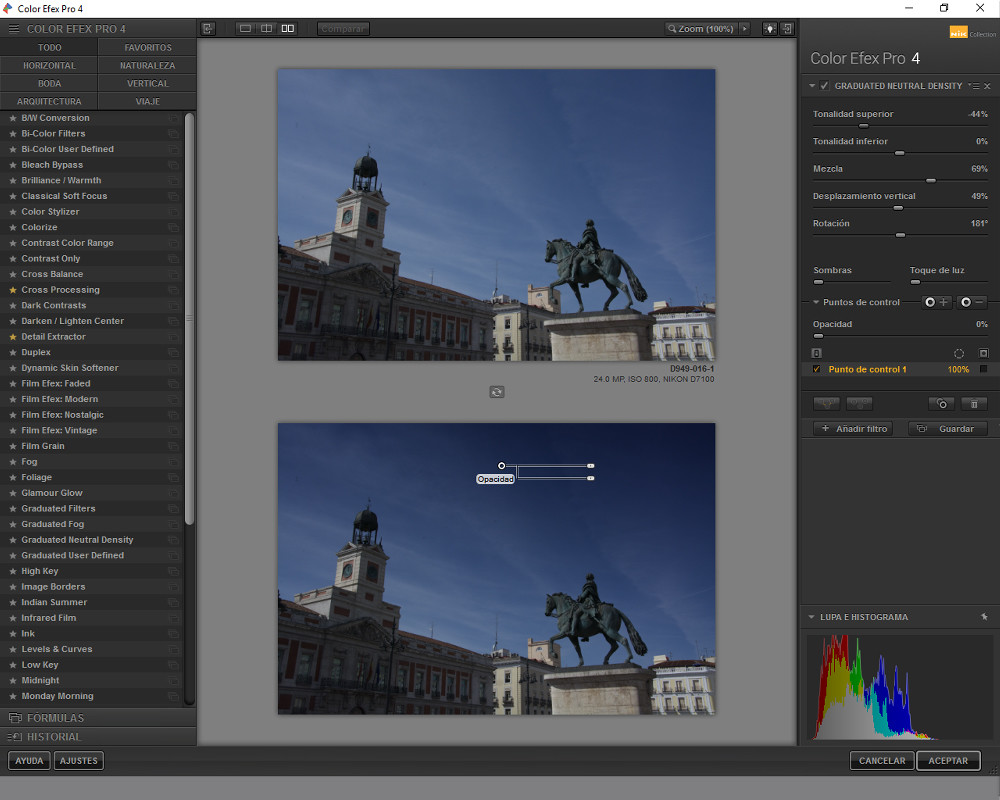Collapse the Puntos de control section

point(816,301)
